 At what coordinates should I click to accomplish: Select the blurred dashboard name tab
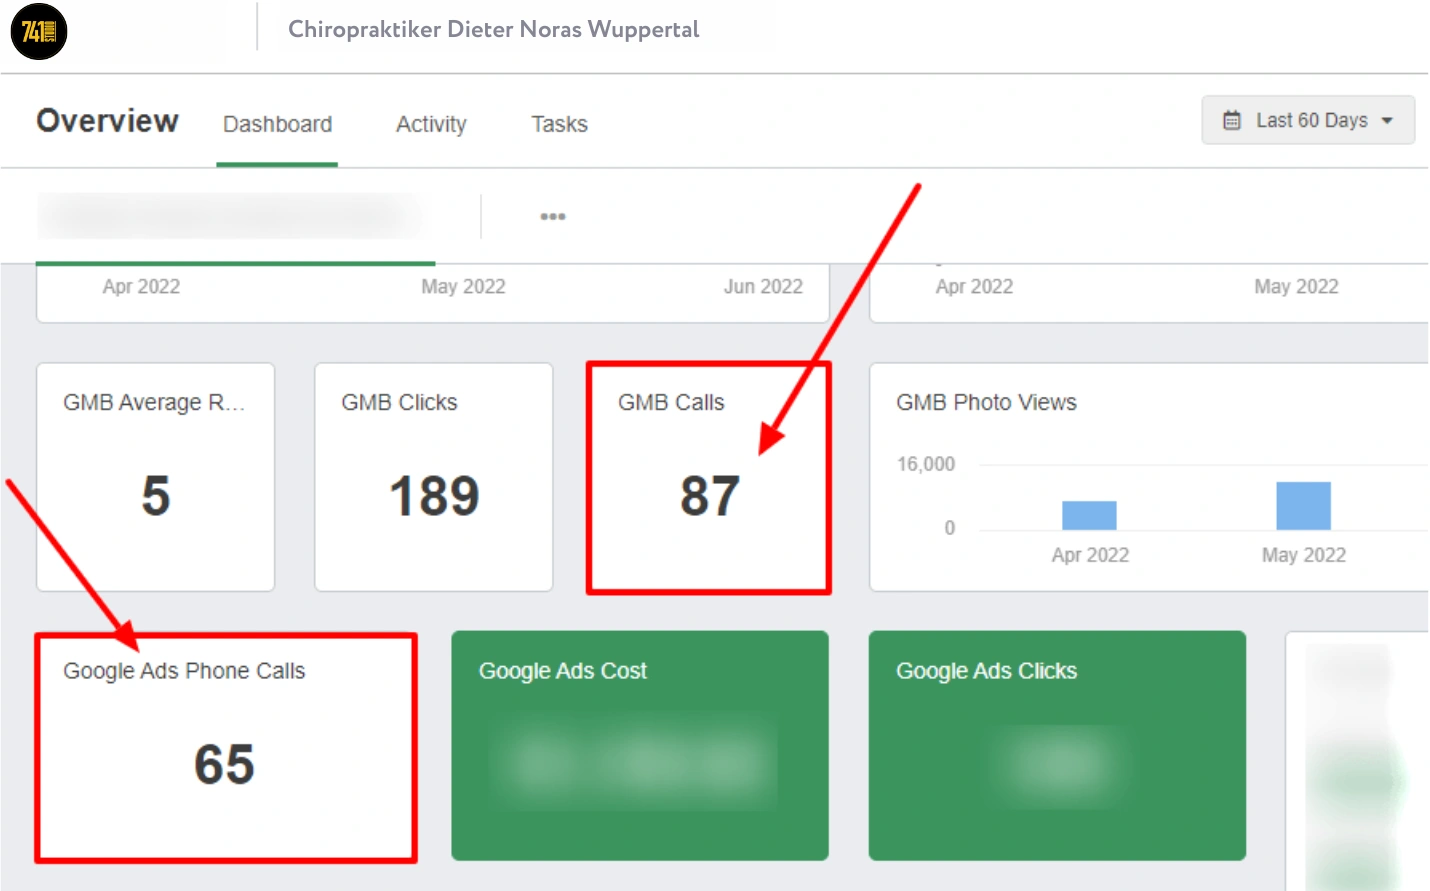230,216
